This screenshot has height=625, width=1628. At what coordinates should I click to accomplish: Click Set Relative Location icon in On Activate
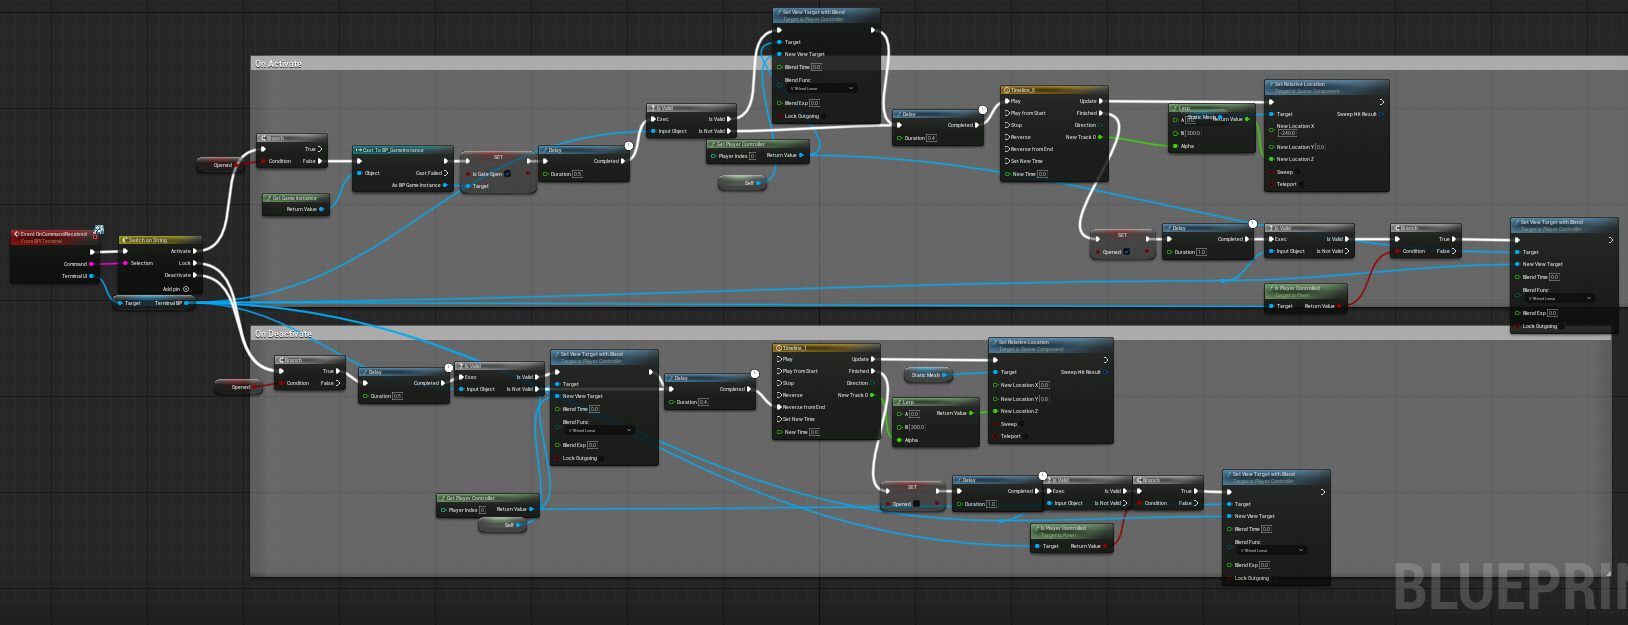pyautogui.click(x=1270, y=84)
